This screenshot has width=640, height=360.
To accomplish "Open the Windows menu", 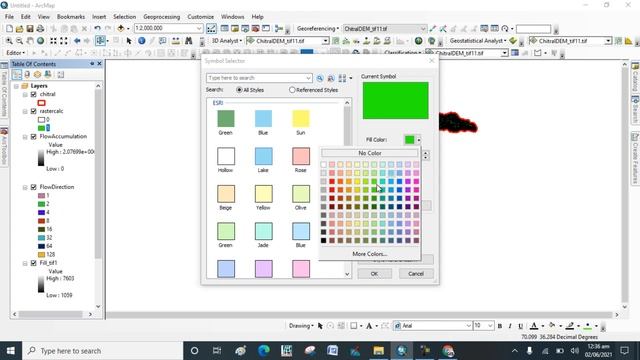I will pos(232,17).
